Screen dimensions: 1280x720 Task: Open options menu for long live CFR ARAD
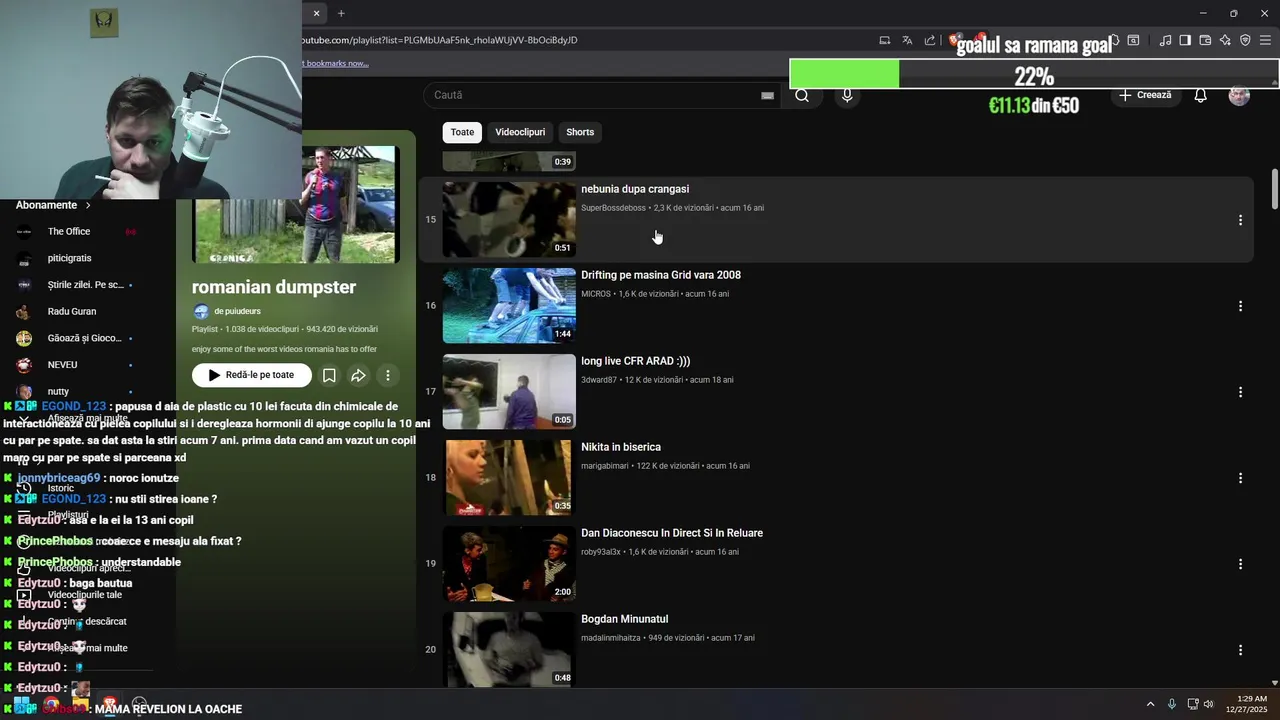1240,392
